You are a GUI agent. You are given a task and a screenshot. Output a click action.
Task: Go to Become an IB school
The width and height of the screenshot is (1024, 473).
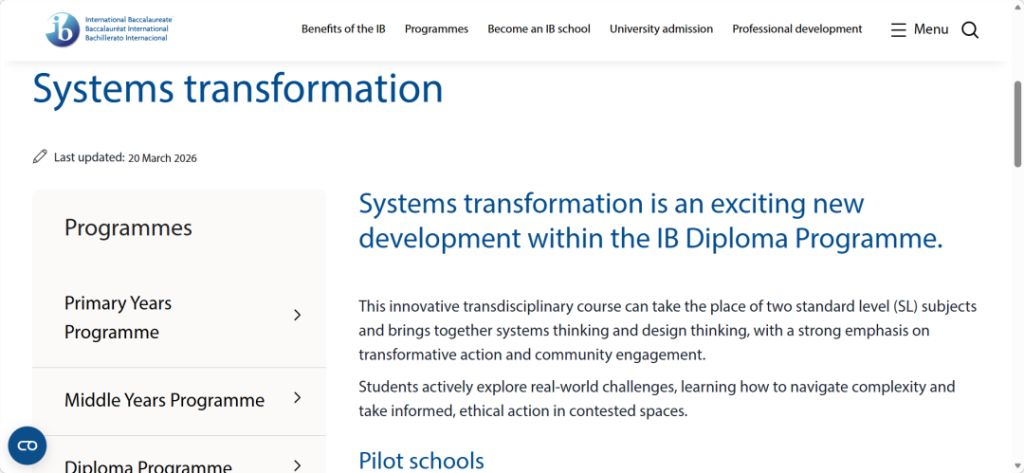[539, 29]
